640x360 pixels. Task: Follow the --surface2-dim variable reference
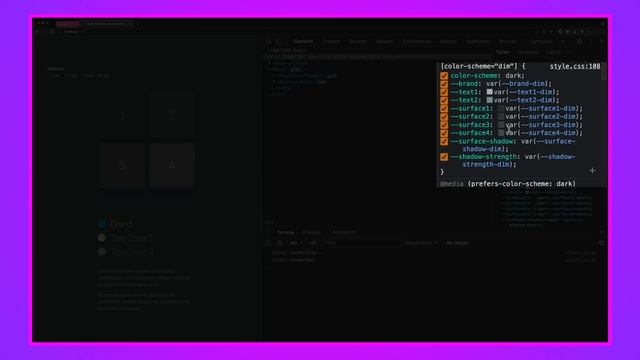click(x=547, y=116)
